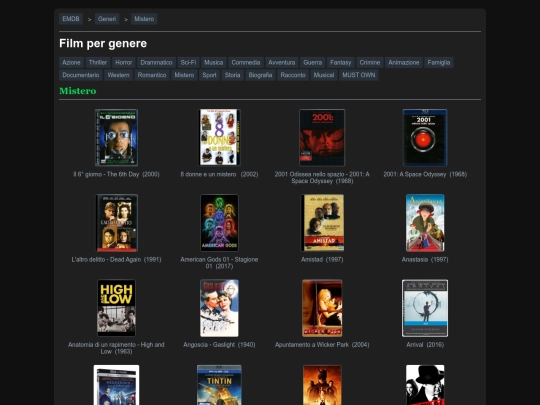The image size is (540, 405).
Task: Click title Angoscia - Gaslight (1940)
Action: 219,345
